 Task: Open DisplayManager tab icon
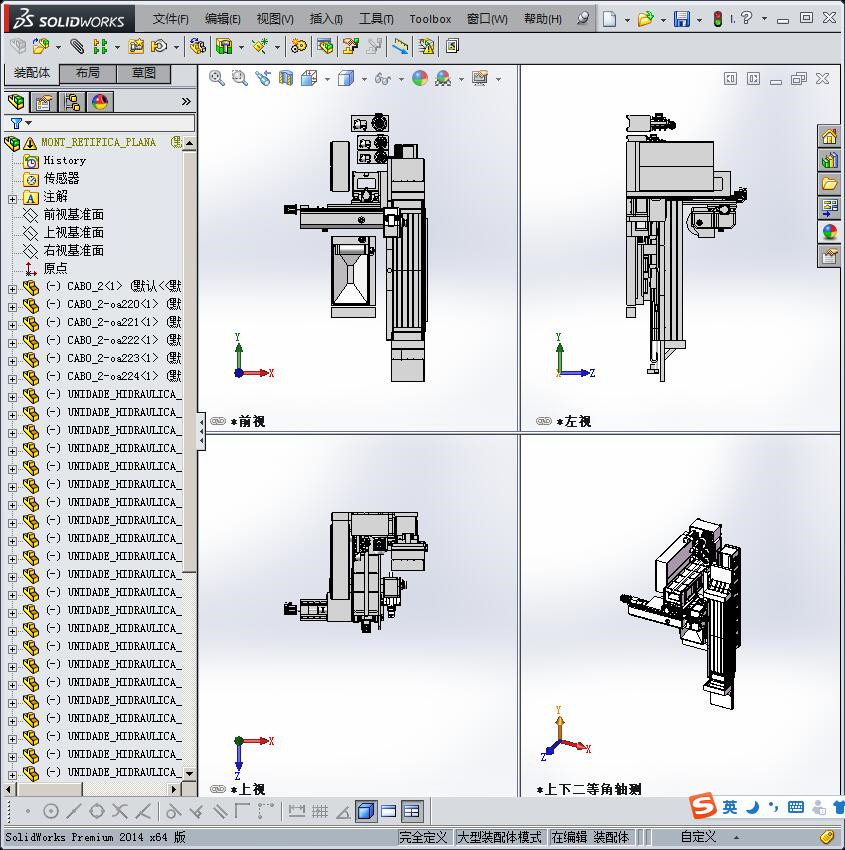point(100,102)
